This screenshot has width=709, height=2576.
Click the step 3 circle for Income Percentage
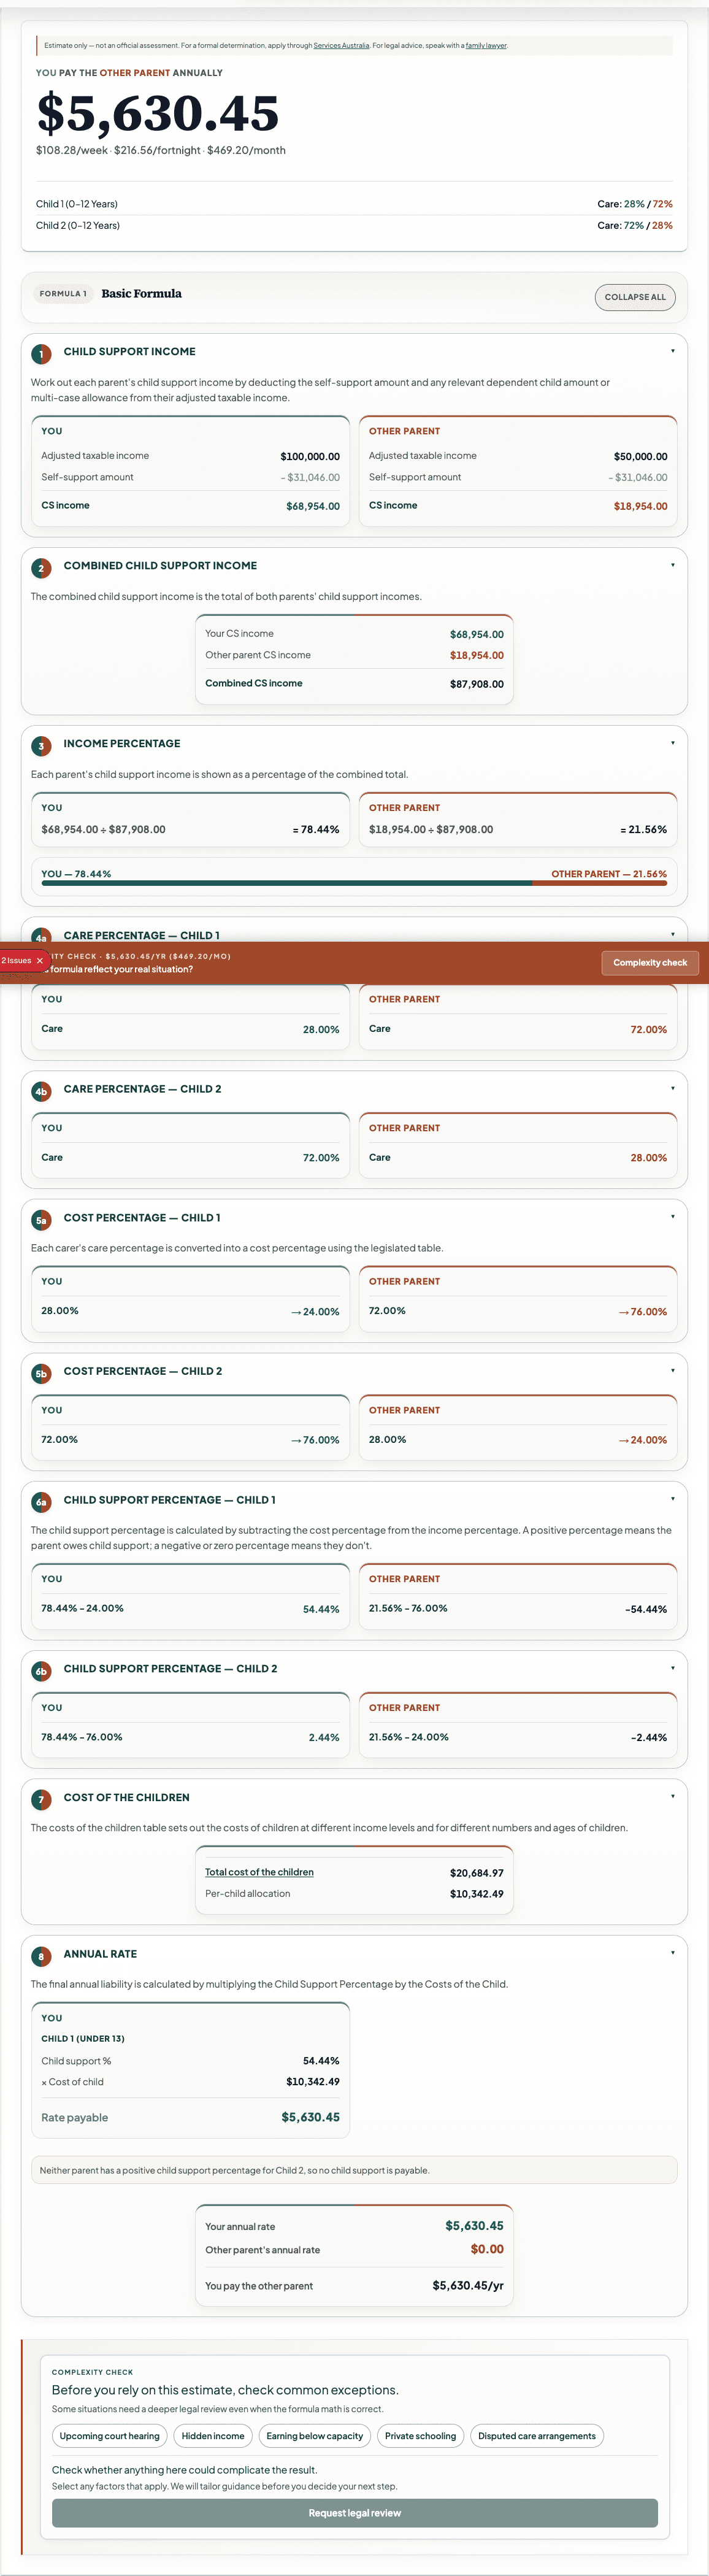41,746
